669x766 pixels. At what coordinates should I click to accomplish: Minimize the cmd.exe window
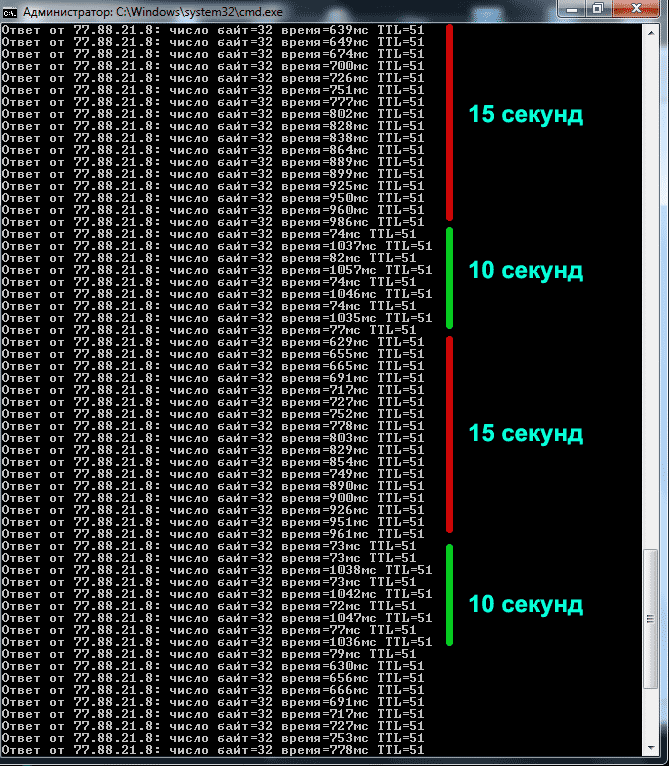click(572, 10)
